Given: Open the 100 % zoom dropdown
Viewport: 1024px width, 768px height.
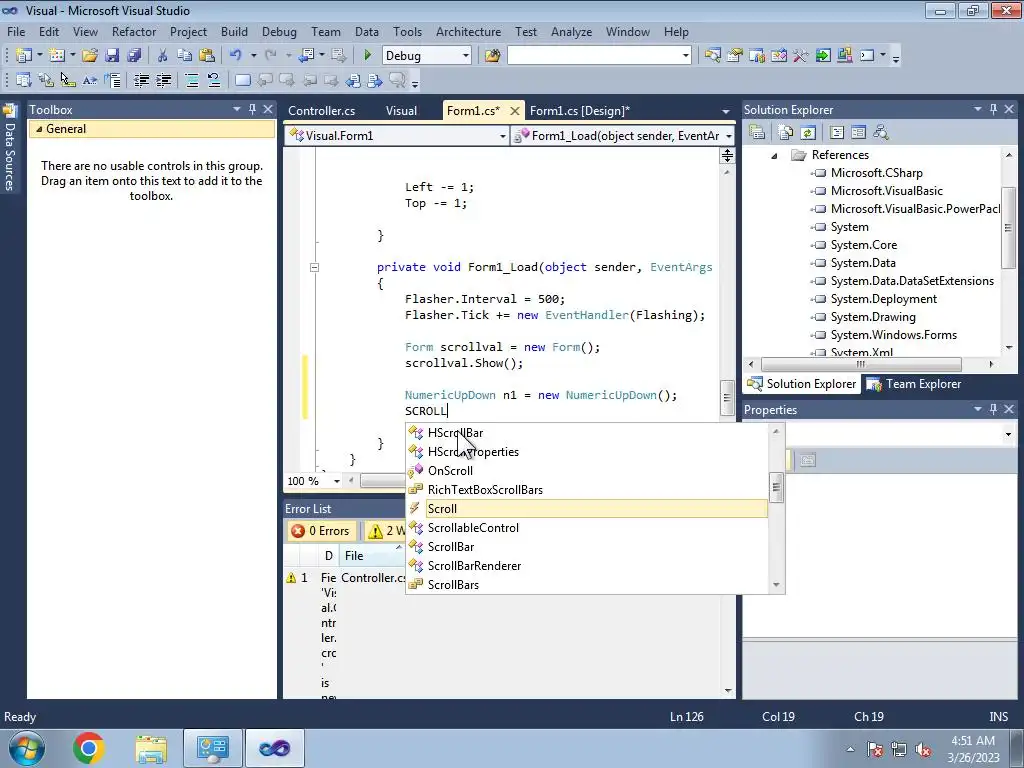Looking at the screenshot, I should [x=336, y=481].
